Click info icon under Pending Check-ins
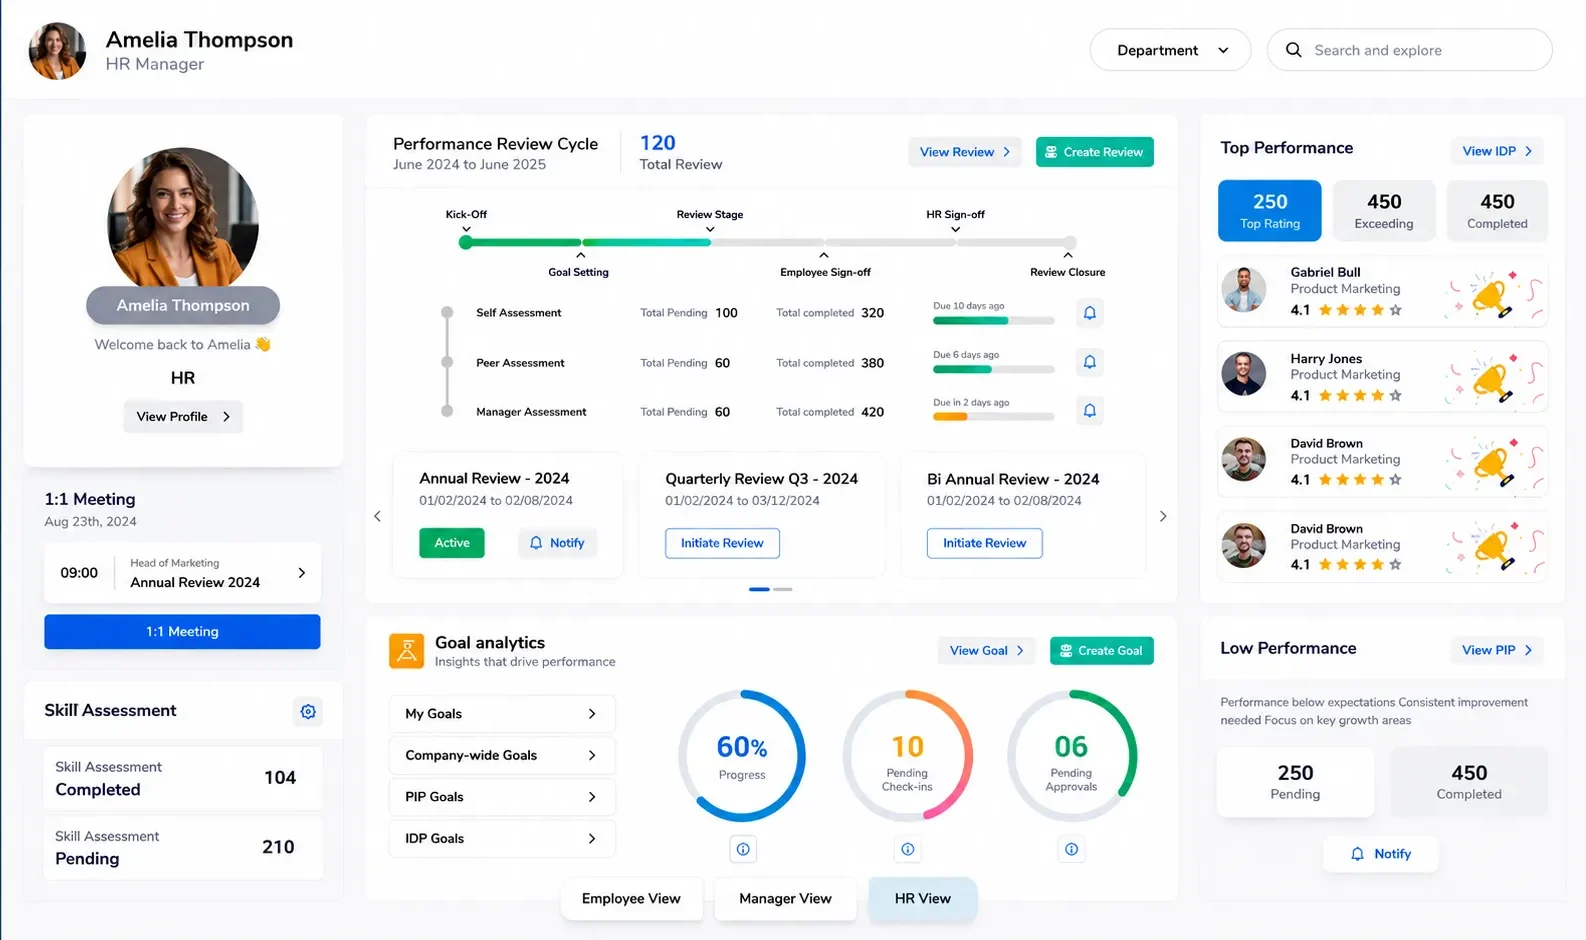 tap(907, 849)
